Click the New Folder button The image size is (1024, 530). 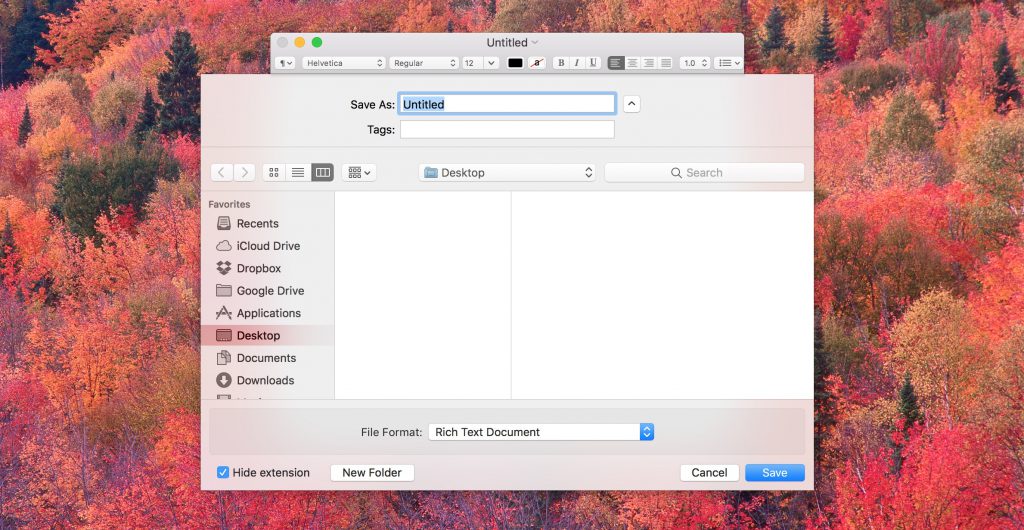(x=372, y=473)
